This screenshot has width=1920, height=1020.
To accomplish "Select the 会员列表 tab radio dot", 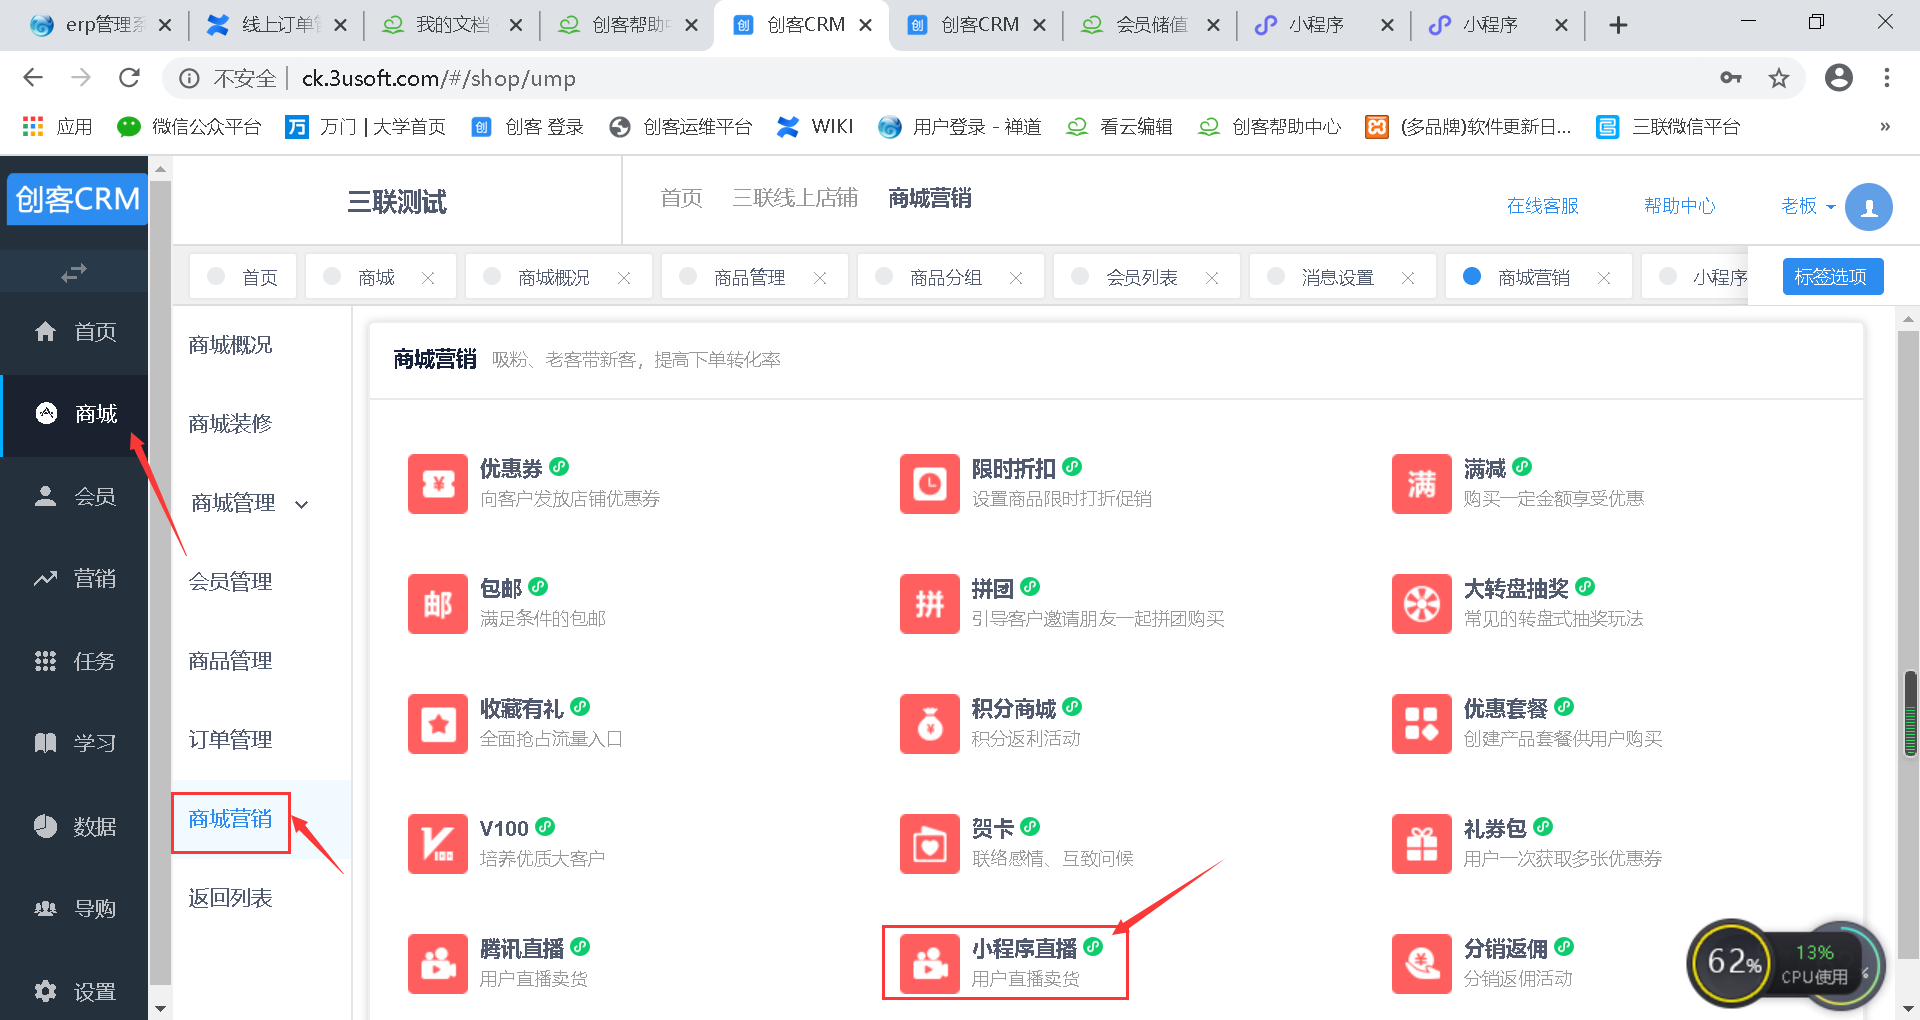I will (1080, 276).
